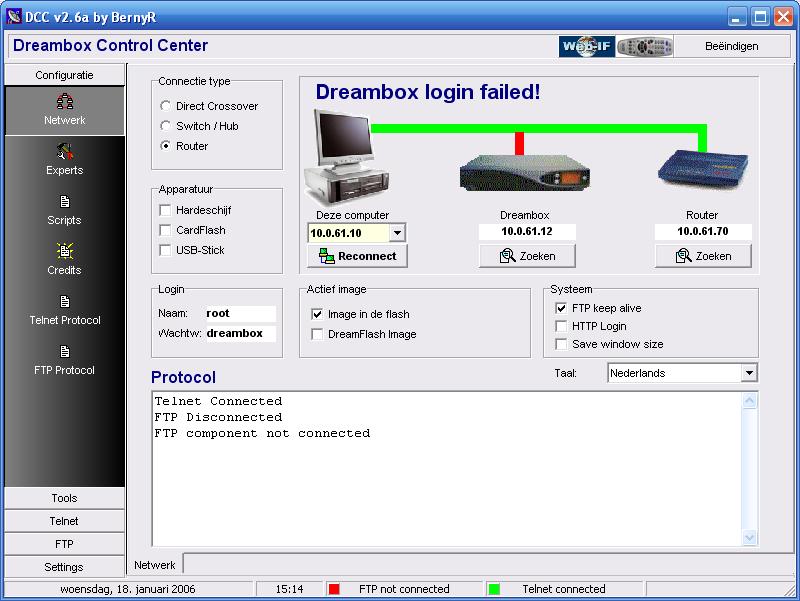
Task: Enable the CardFlash checkbox
Action: (165, 230)
